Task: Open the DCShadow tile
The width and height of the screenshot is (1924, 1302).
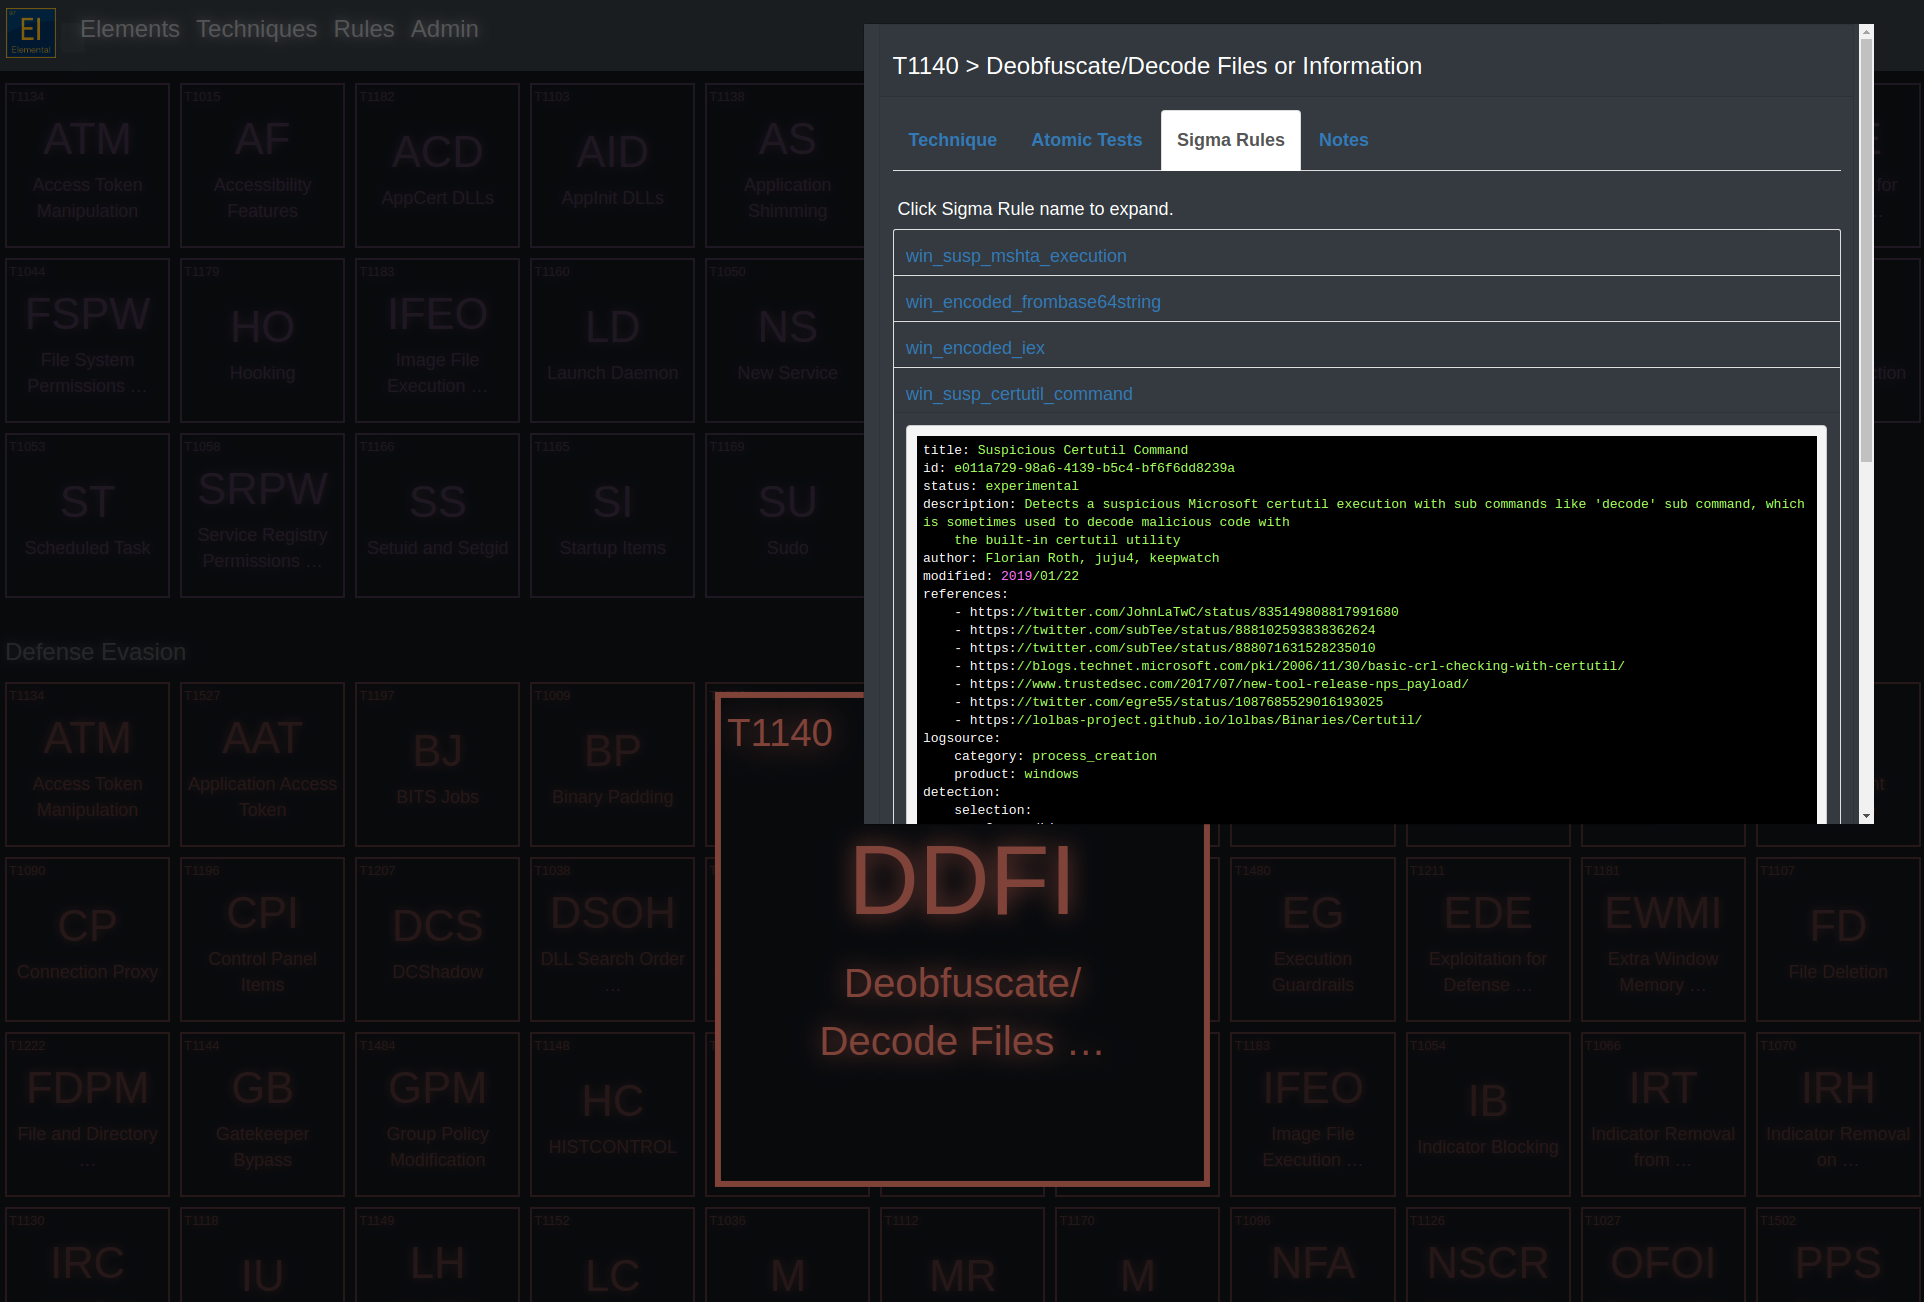Action: click(x=437, y=940)
